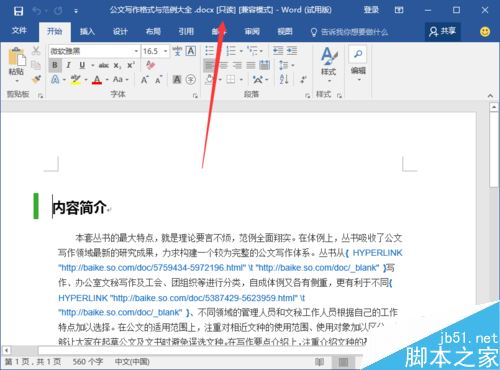The image size is (500, 370).
Task: Select Center alignment
Action: (x=224, y=65)
